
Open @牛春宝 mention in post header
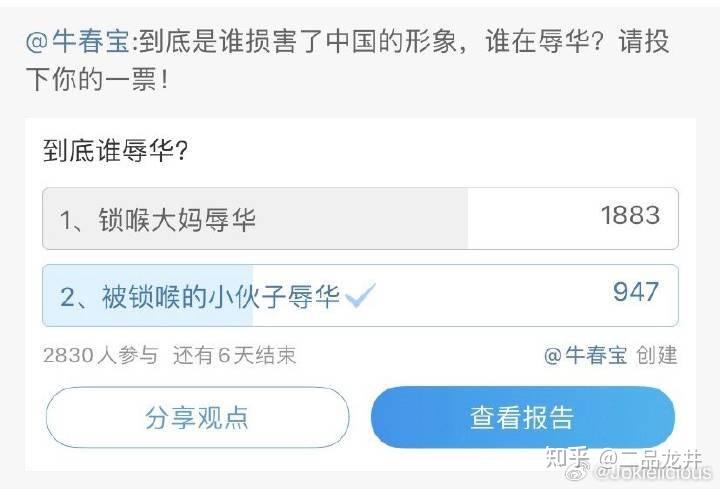(78, 42)
